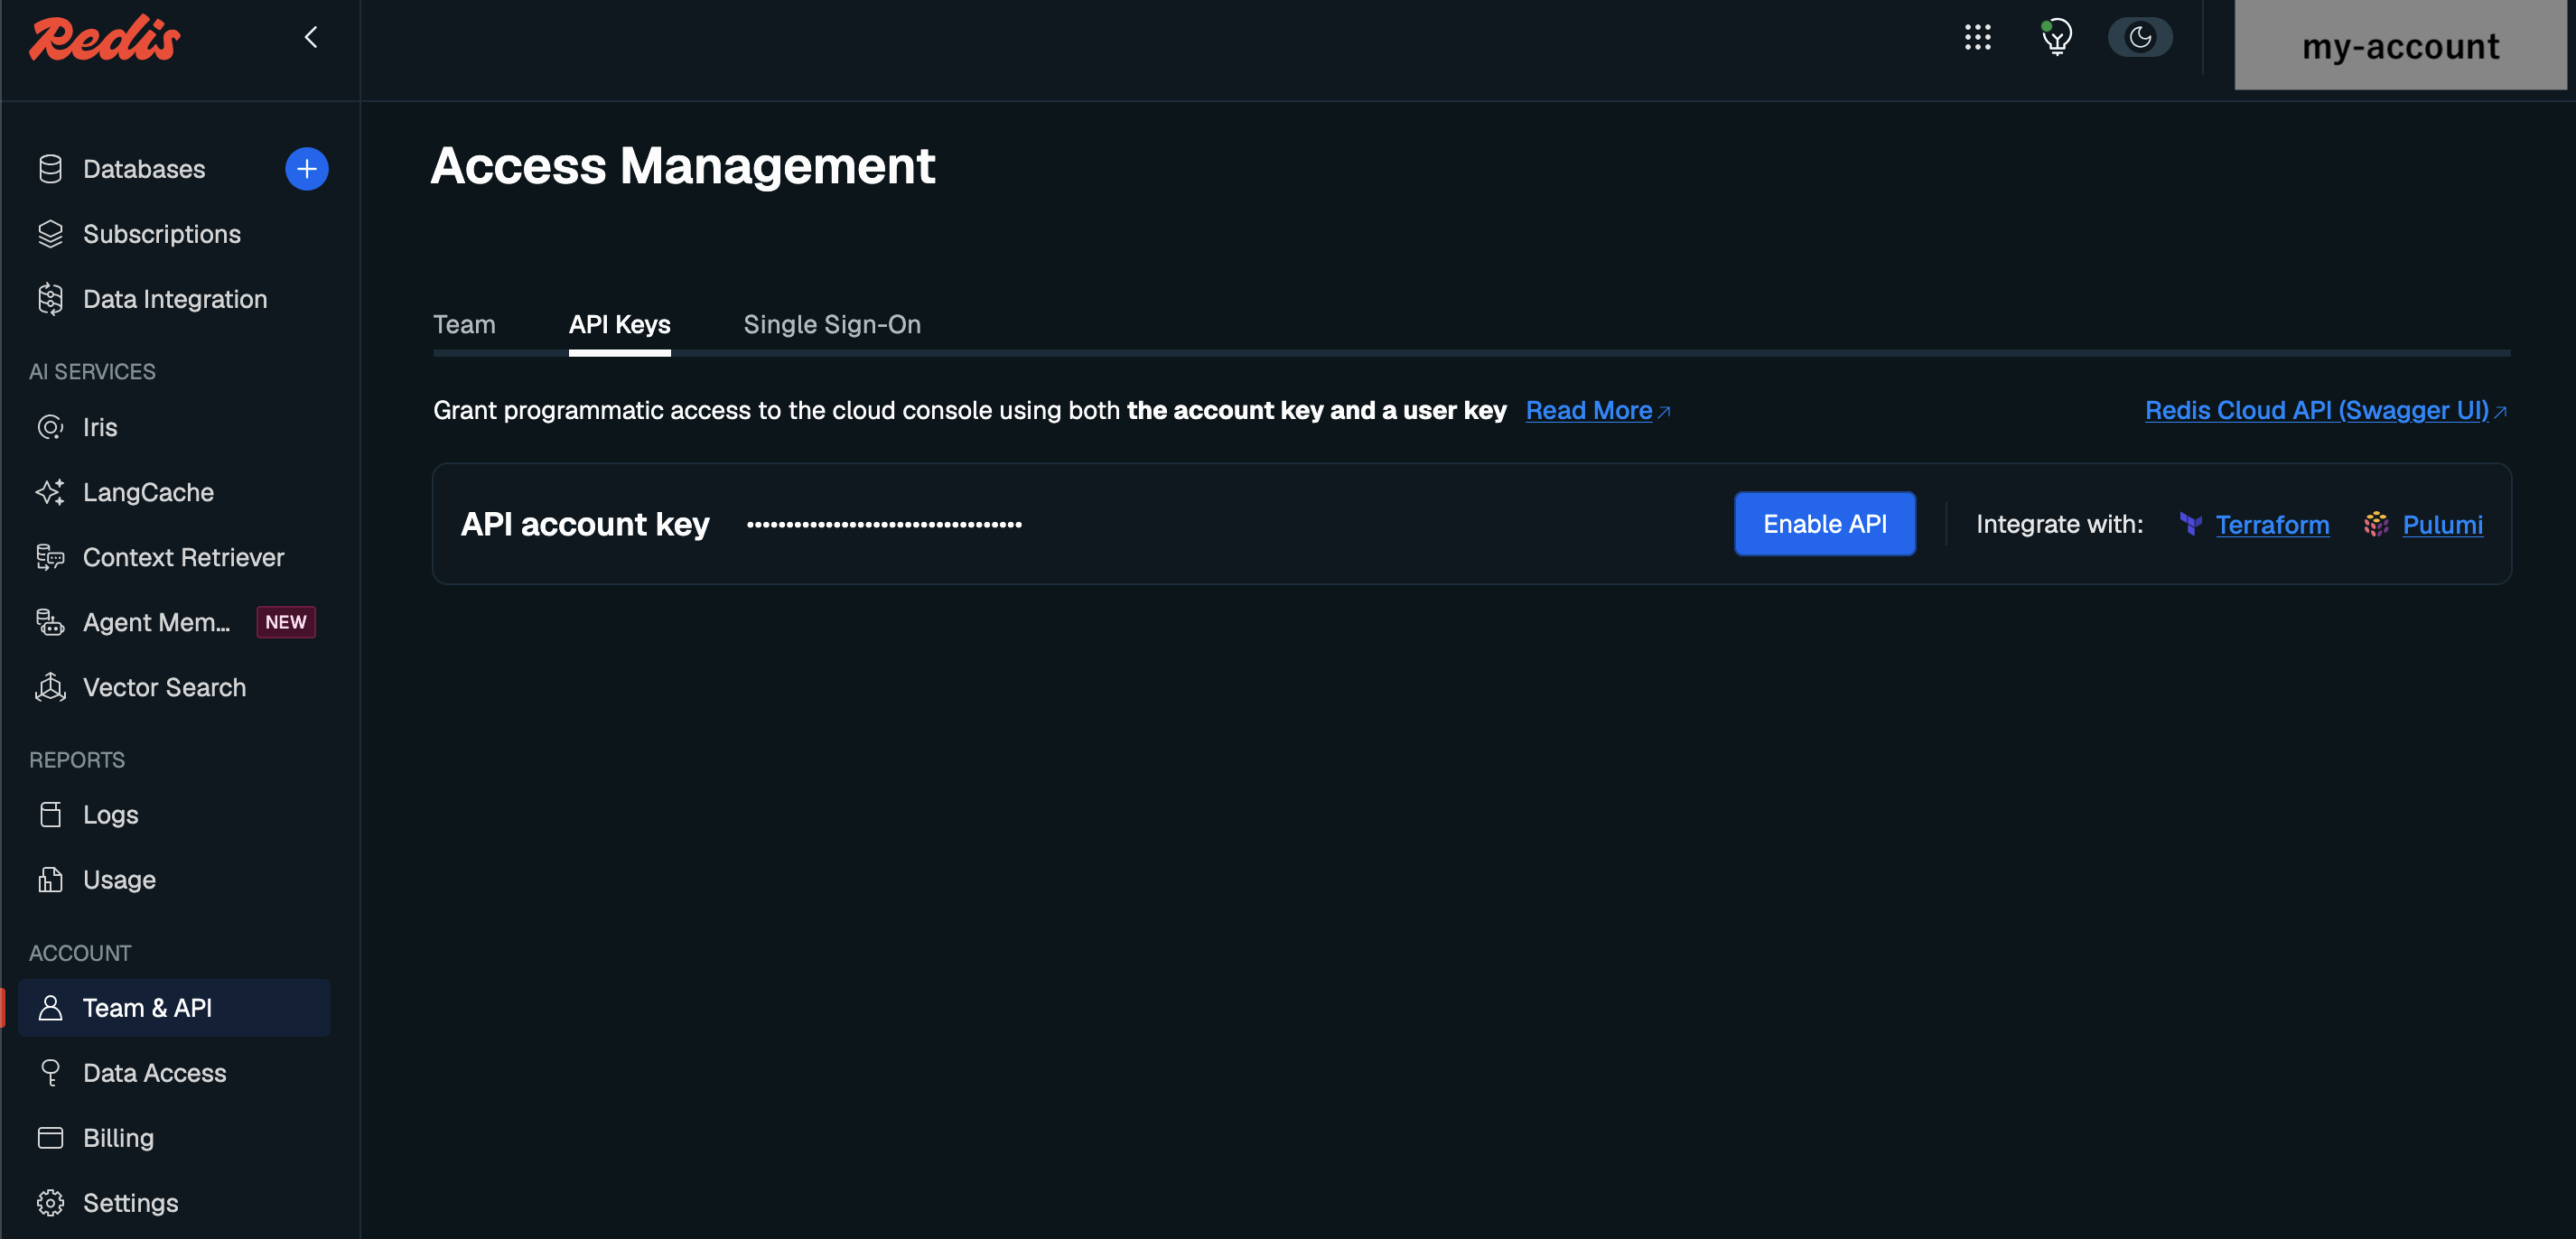Open Iris in the sidebar
This screenshot has width=2576, height=1239.
coord(100,427)
